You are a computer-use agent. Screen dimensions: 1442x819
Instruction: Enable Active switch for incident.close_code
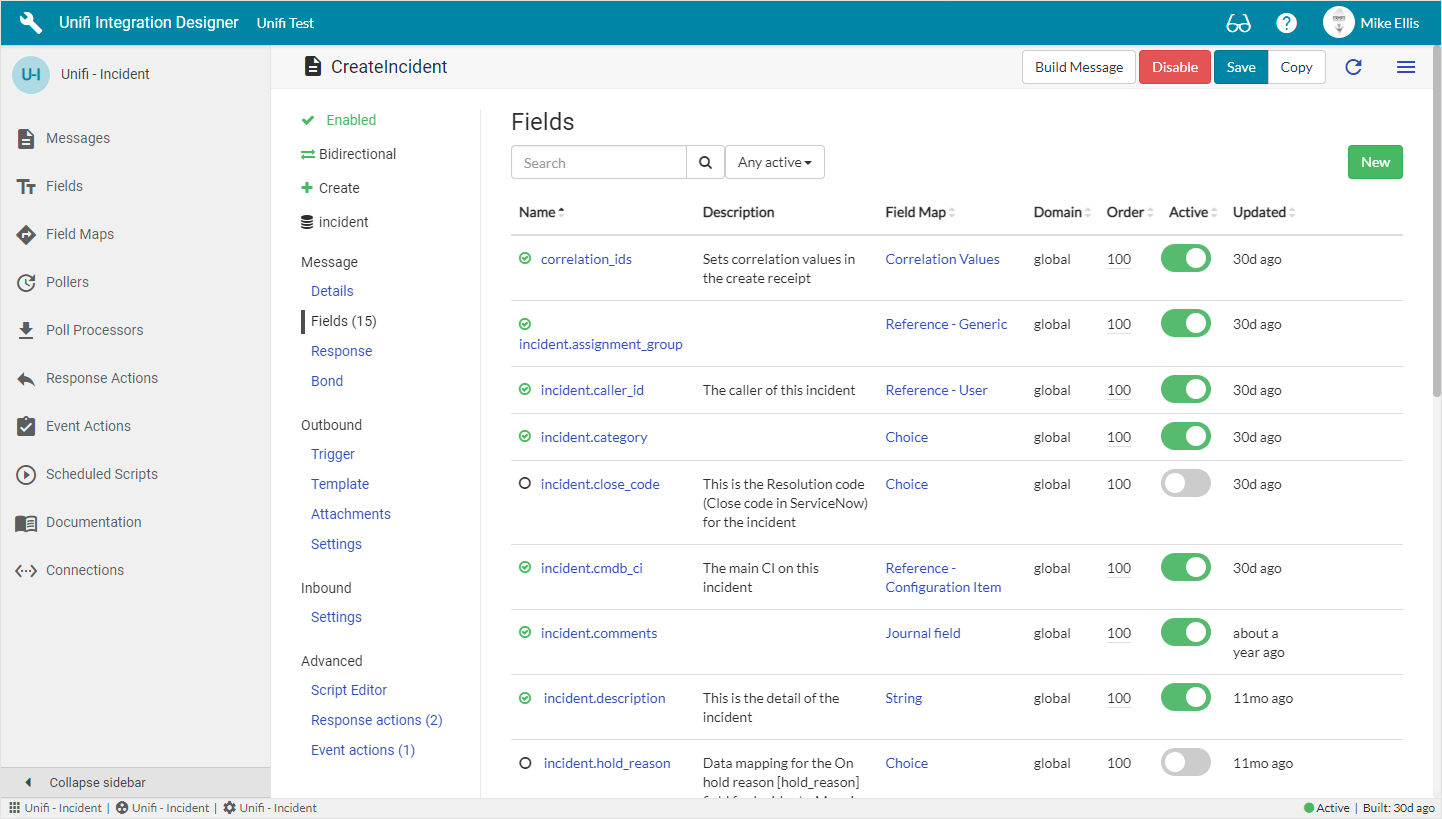(x=1185, y=484)
